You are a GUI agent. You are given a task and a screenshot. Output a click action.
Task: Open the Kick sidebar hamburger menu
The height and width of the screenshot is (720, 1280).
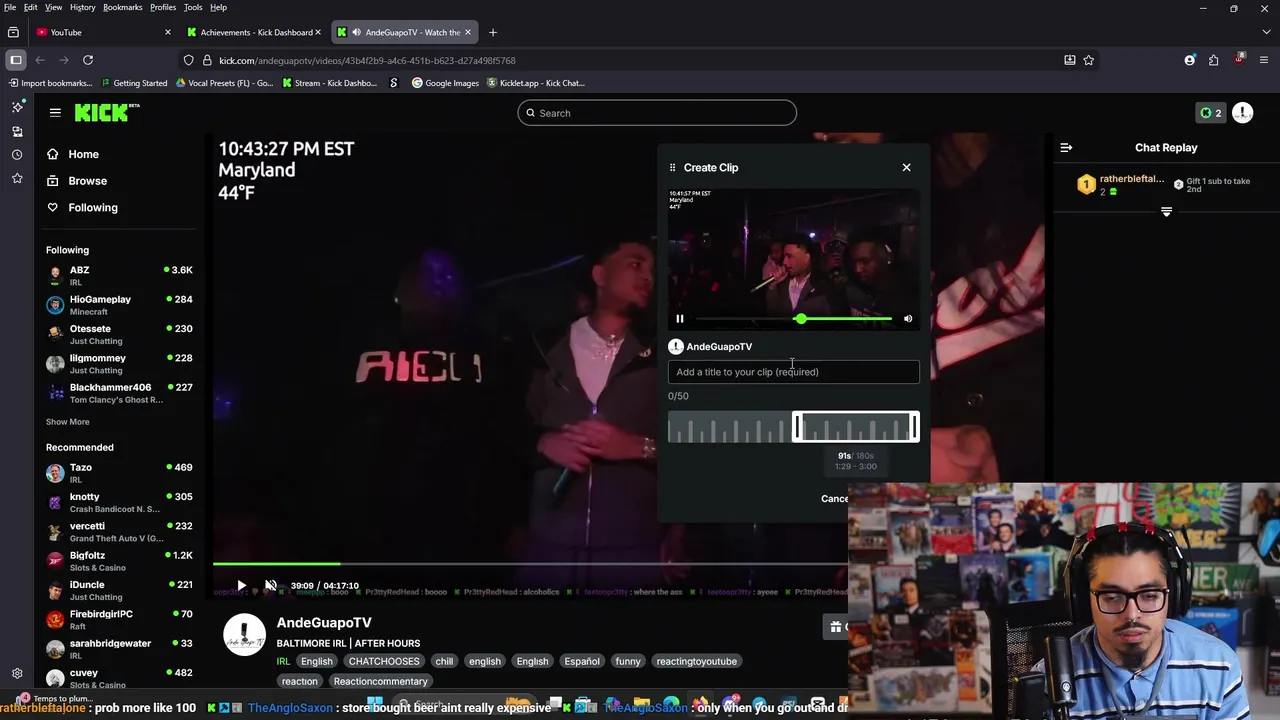coord(55,113)
